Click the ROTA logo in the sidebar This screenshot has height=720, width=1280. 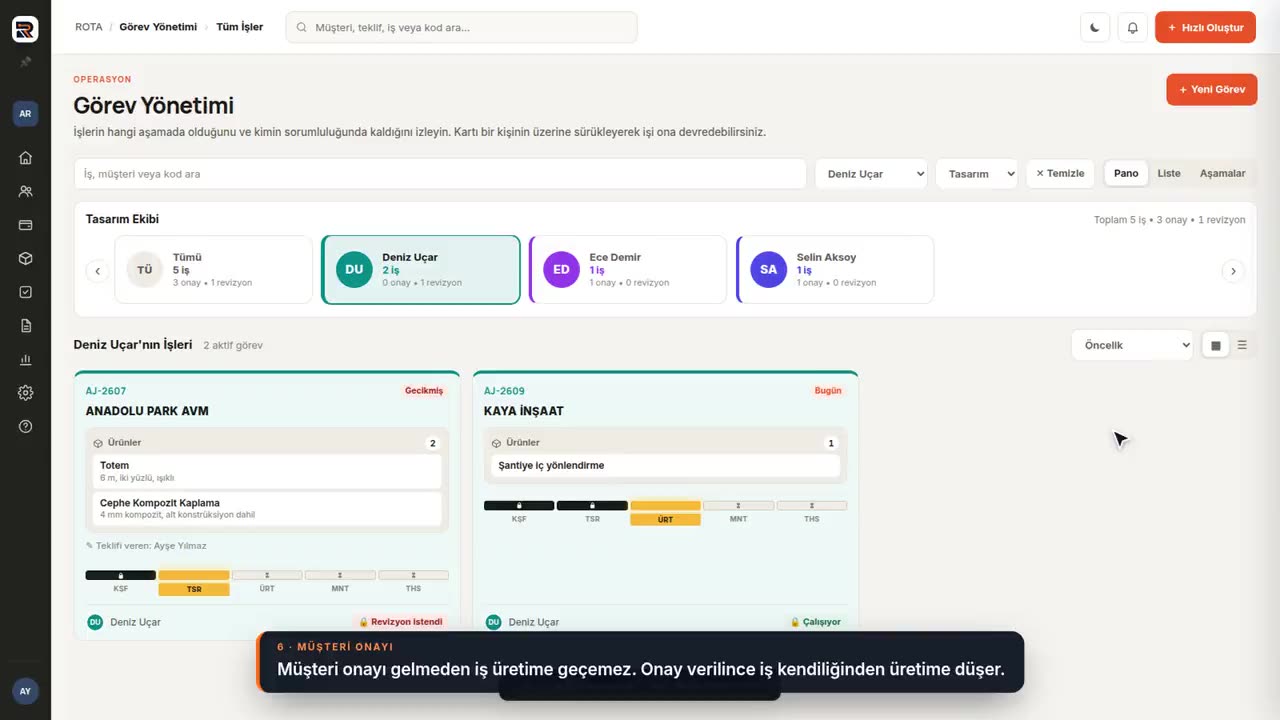[25, 29]
